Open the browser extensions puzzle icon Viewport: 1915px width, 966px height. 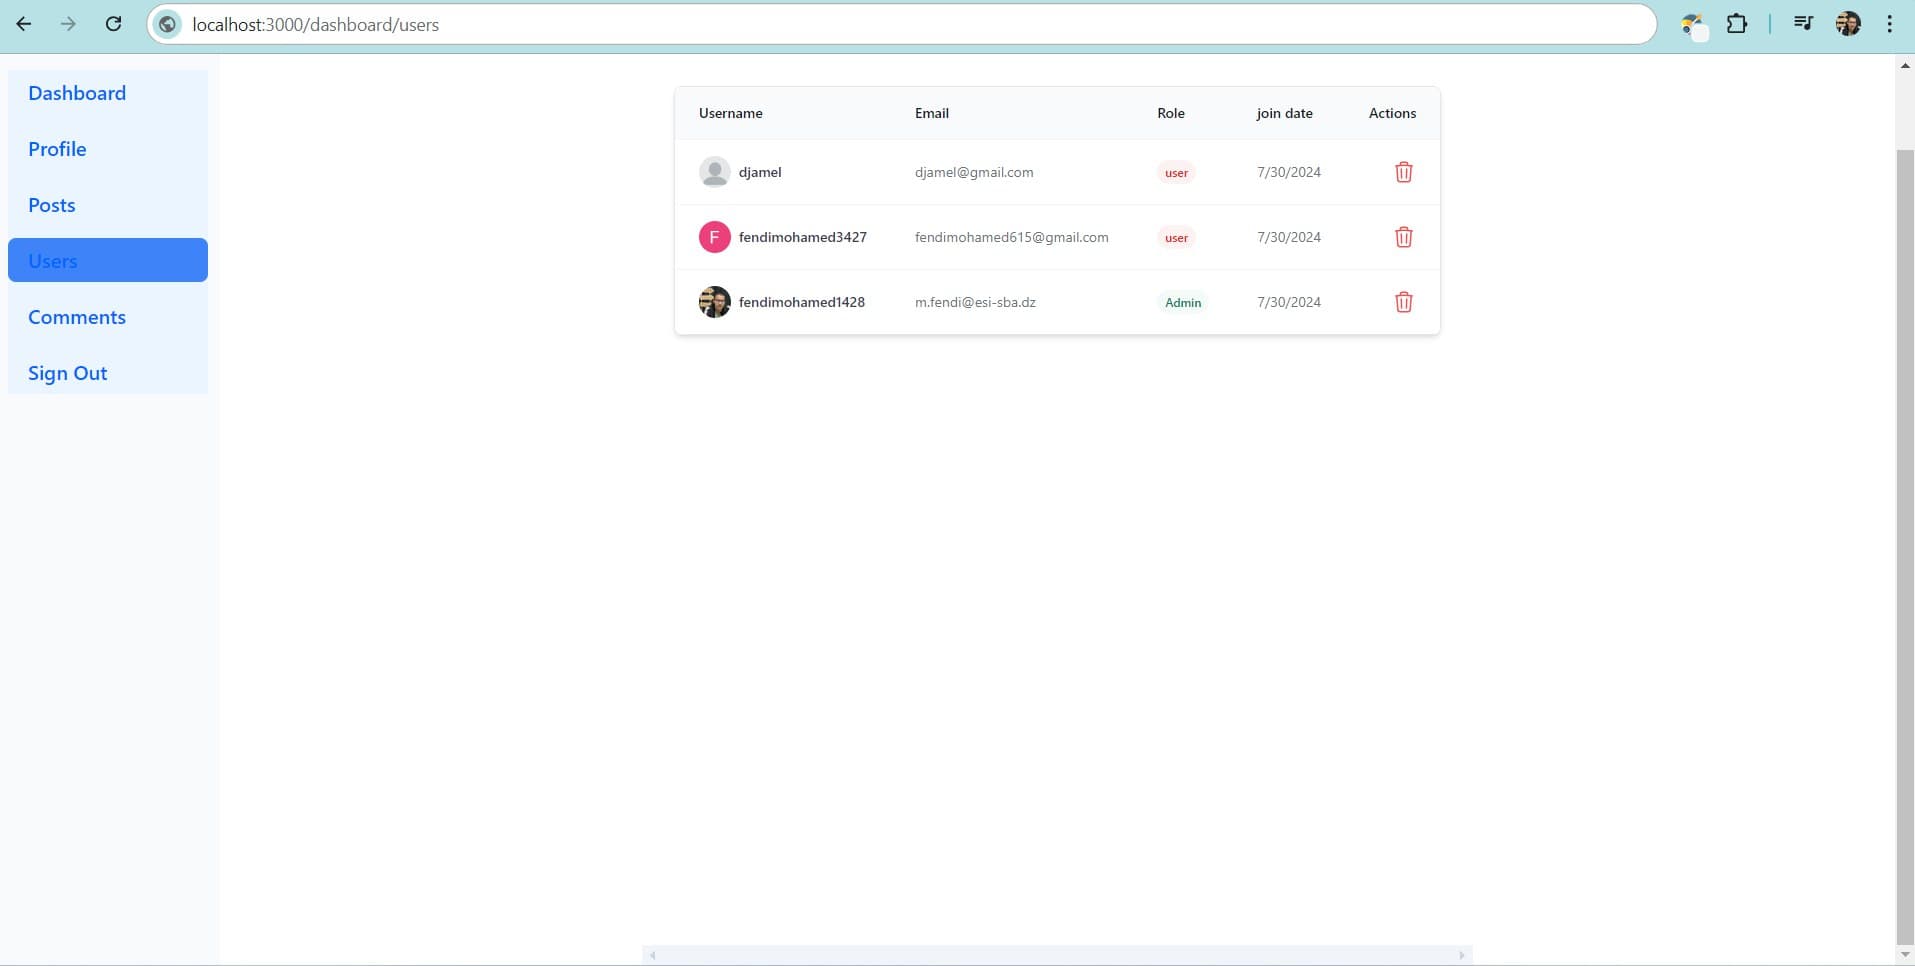coord(1737,24)
